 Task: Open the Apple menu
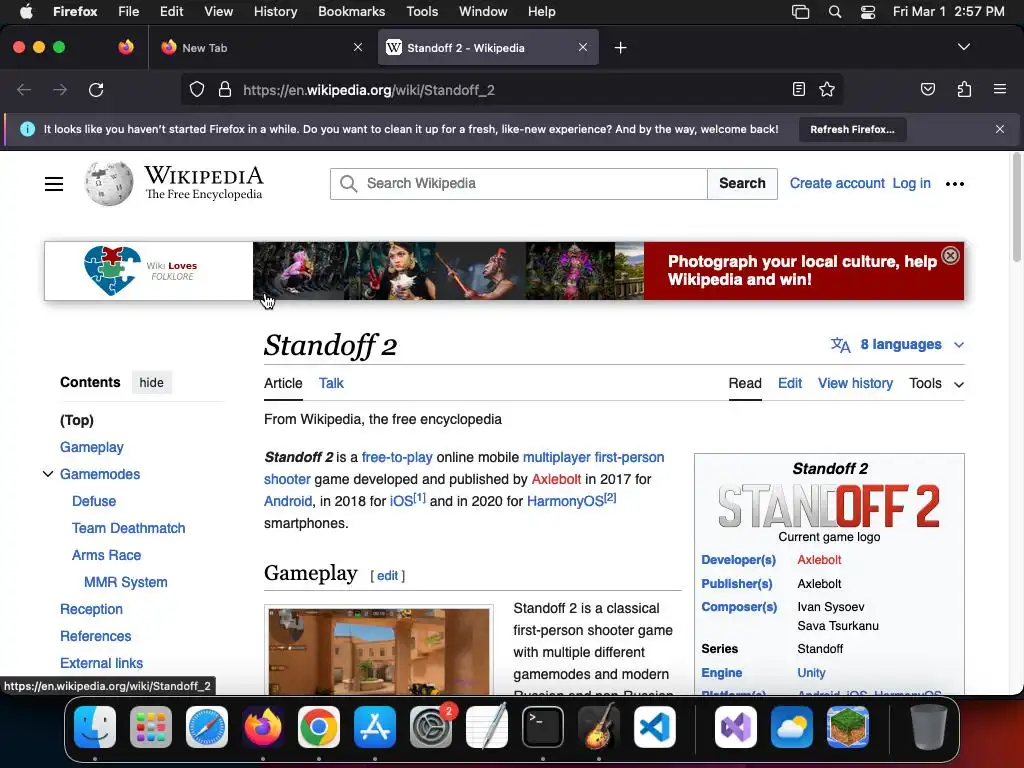[26, 12]
